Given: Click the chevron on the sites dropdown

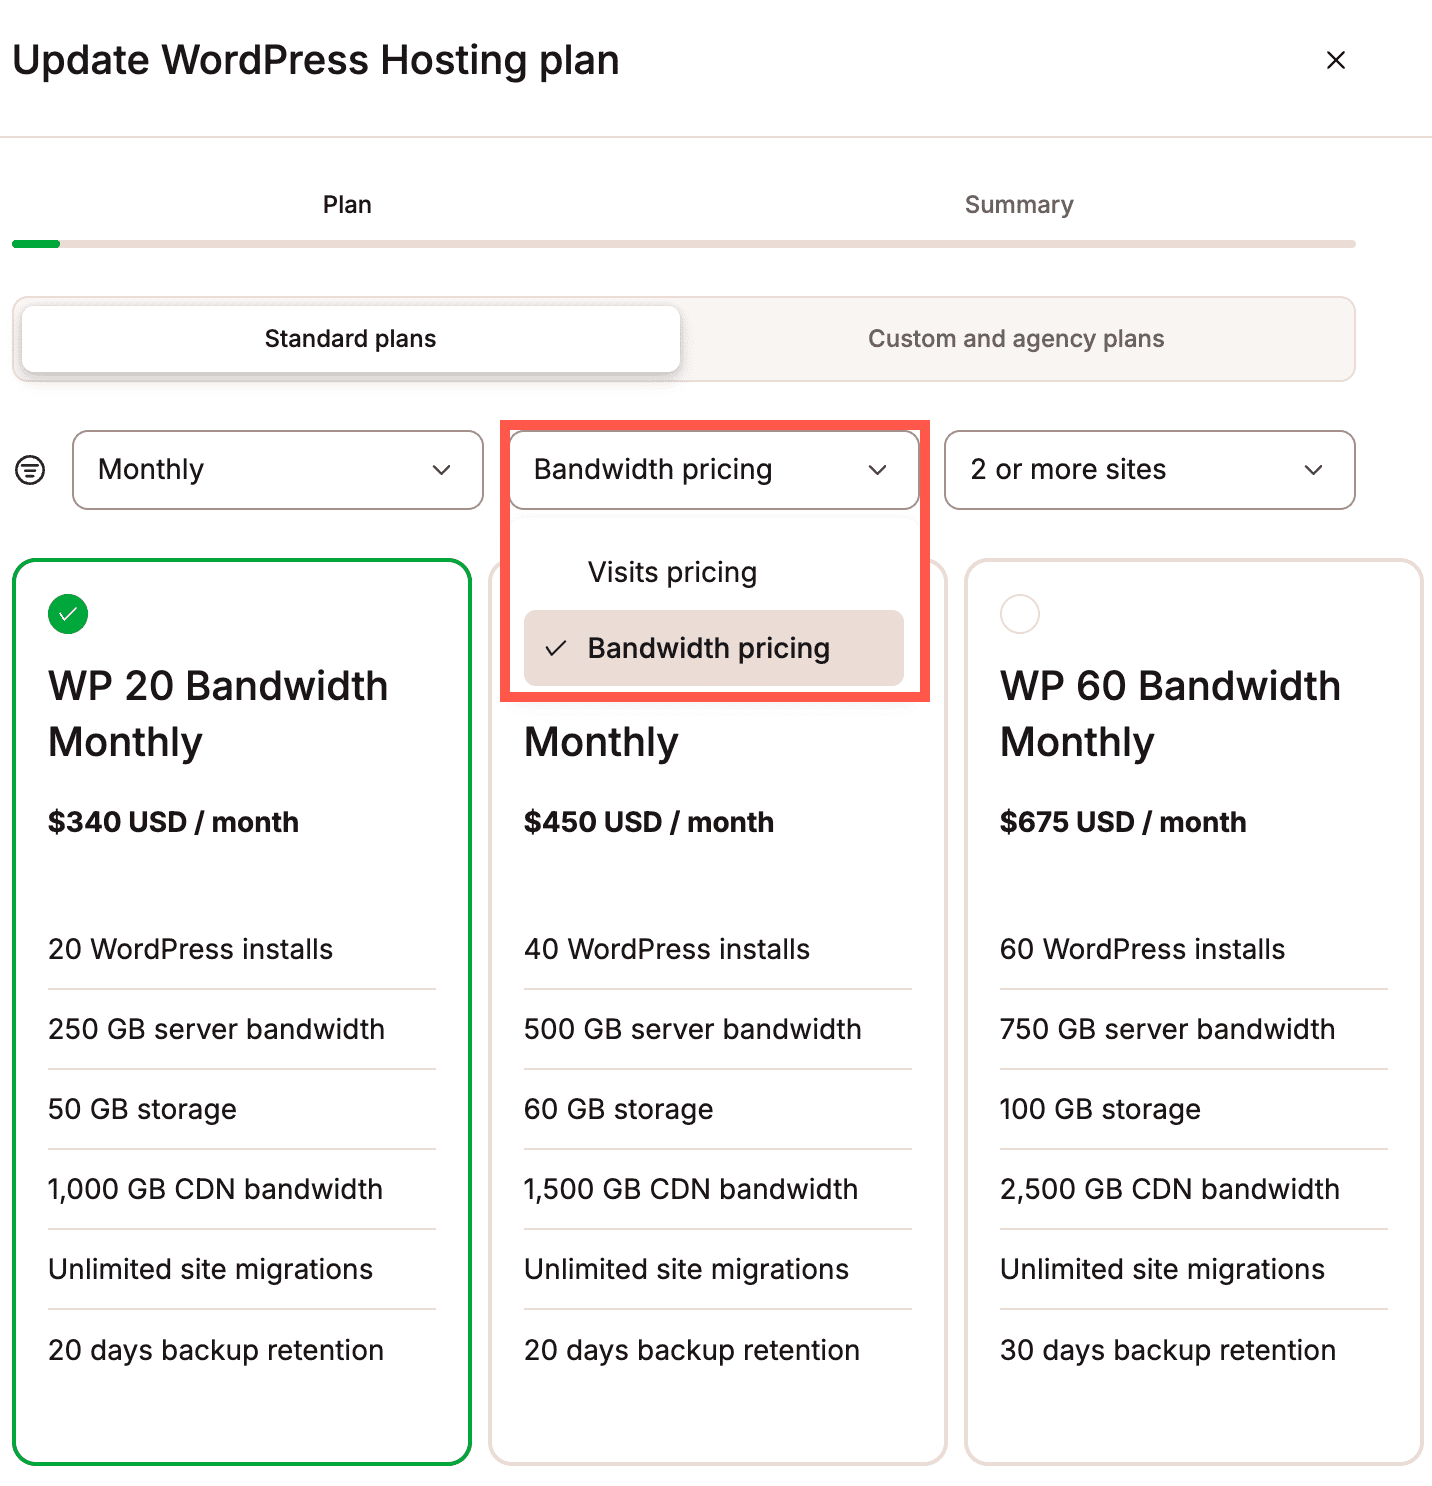Looking at the screenshot, I should [1315, 470].
